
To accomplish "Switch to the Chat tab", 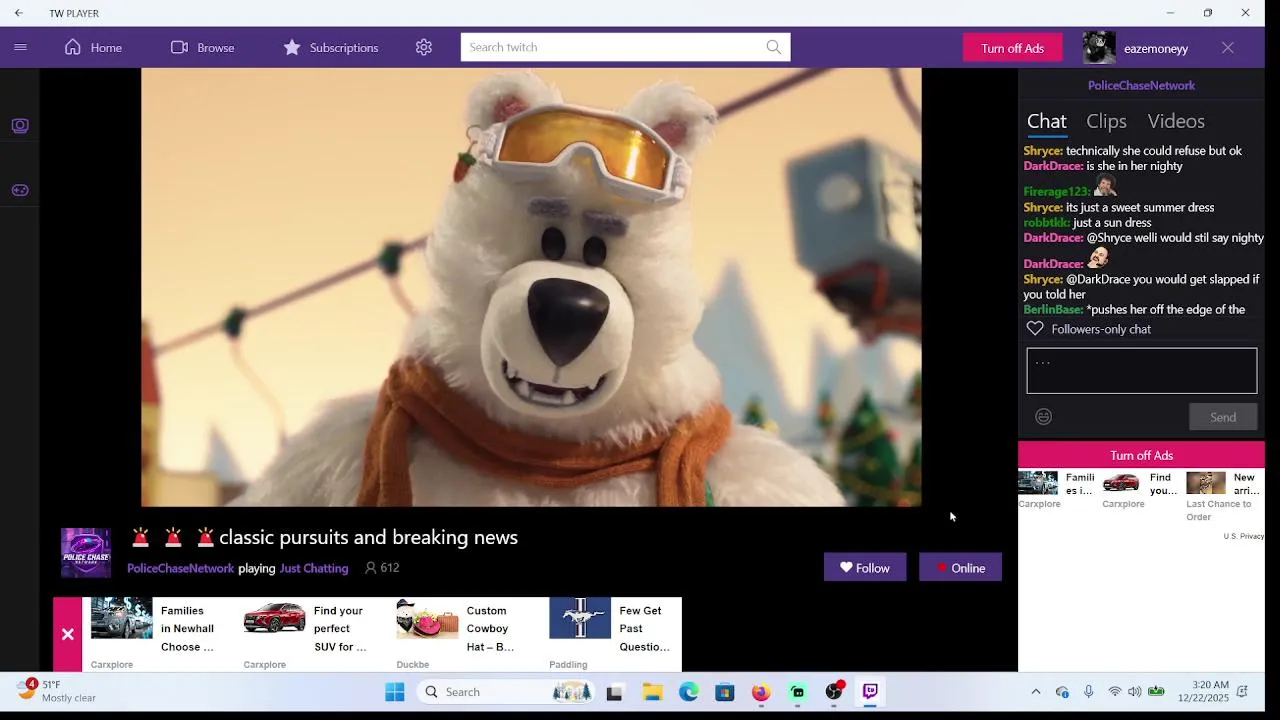I will 1047,121.
